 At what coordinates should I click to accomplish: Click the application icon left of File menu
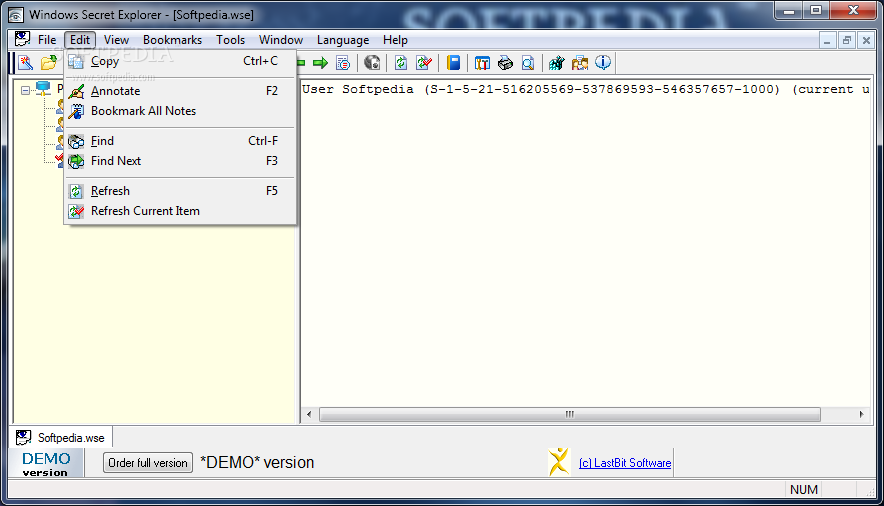[x=23, y=39]
